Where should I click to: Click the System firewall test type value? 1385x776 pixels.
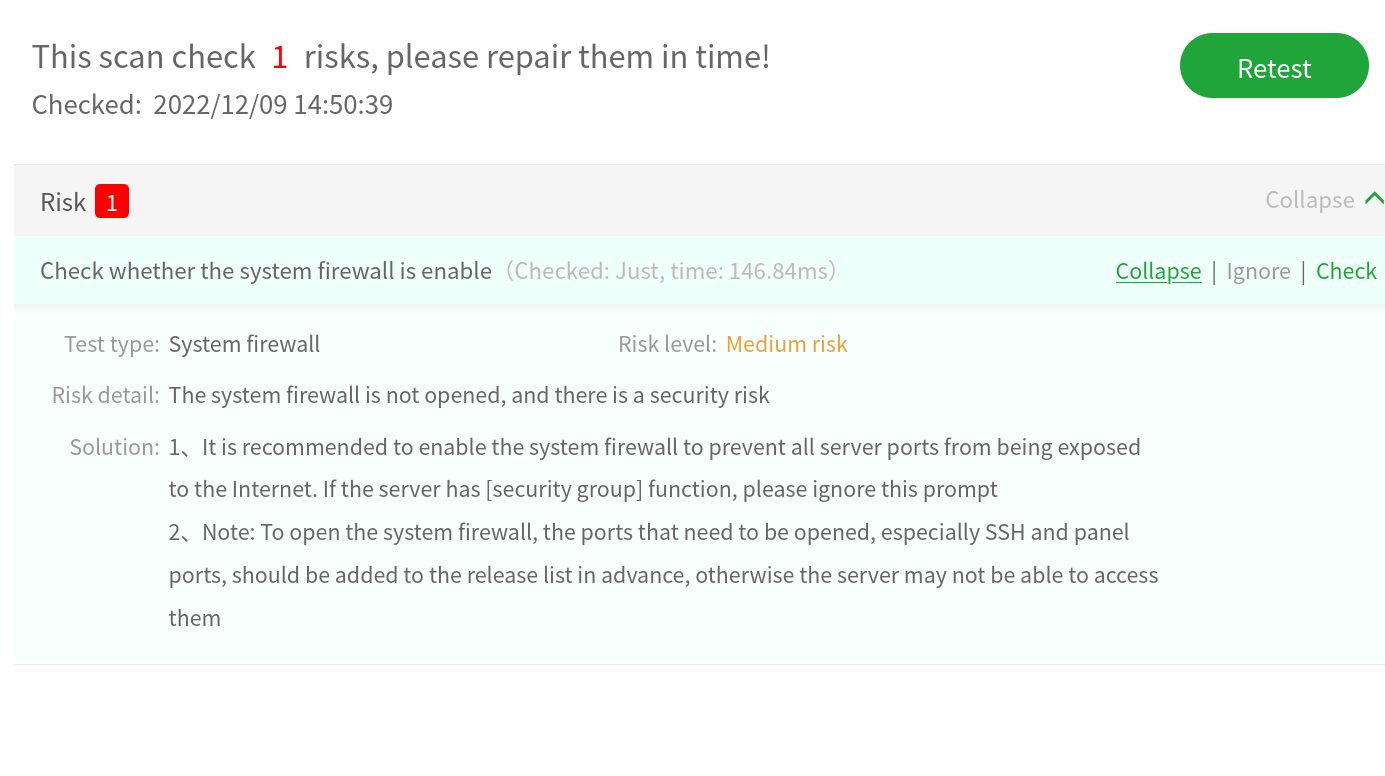(244, 344)
